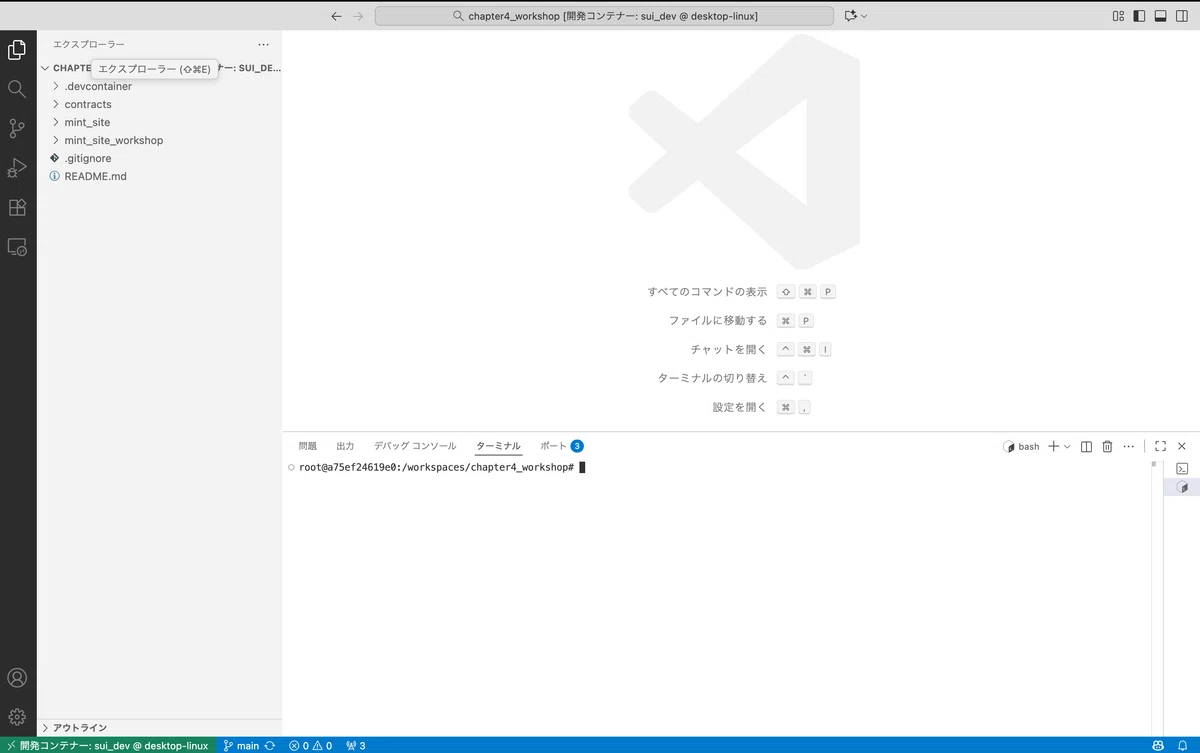Click the terminal prompt line
The width and height of the screenshot is (1200, 753).
point(436,467)
